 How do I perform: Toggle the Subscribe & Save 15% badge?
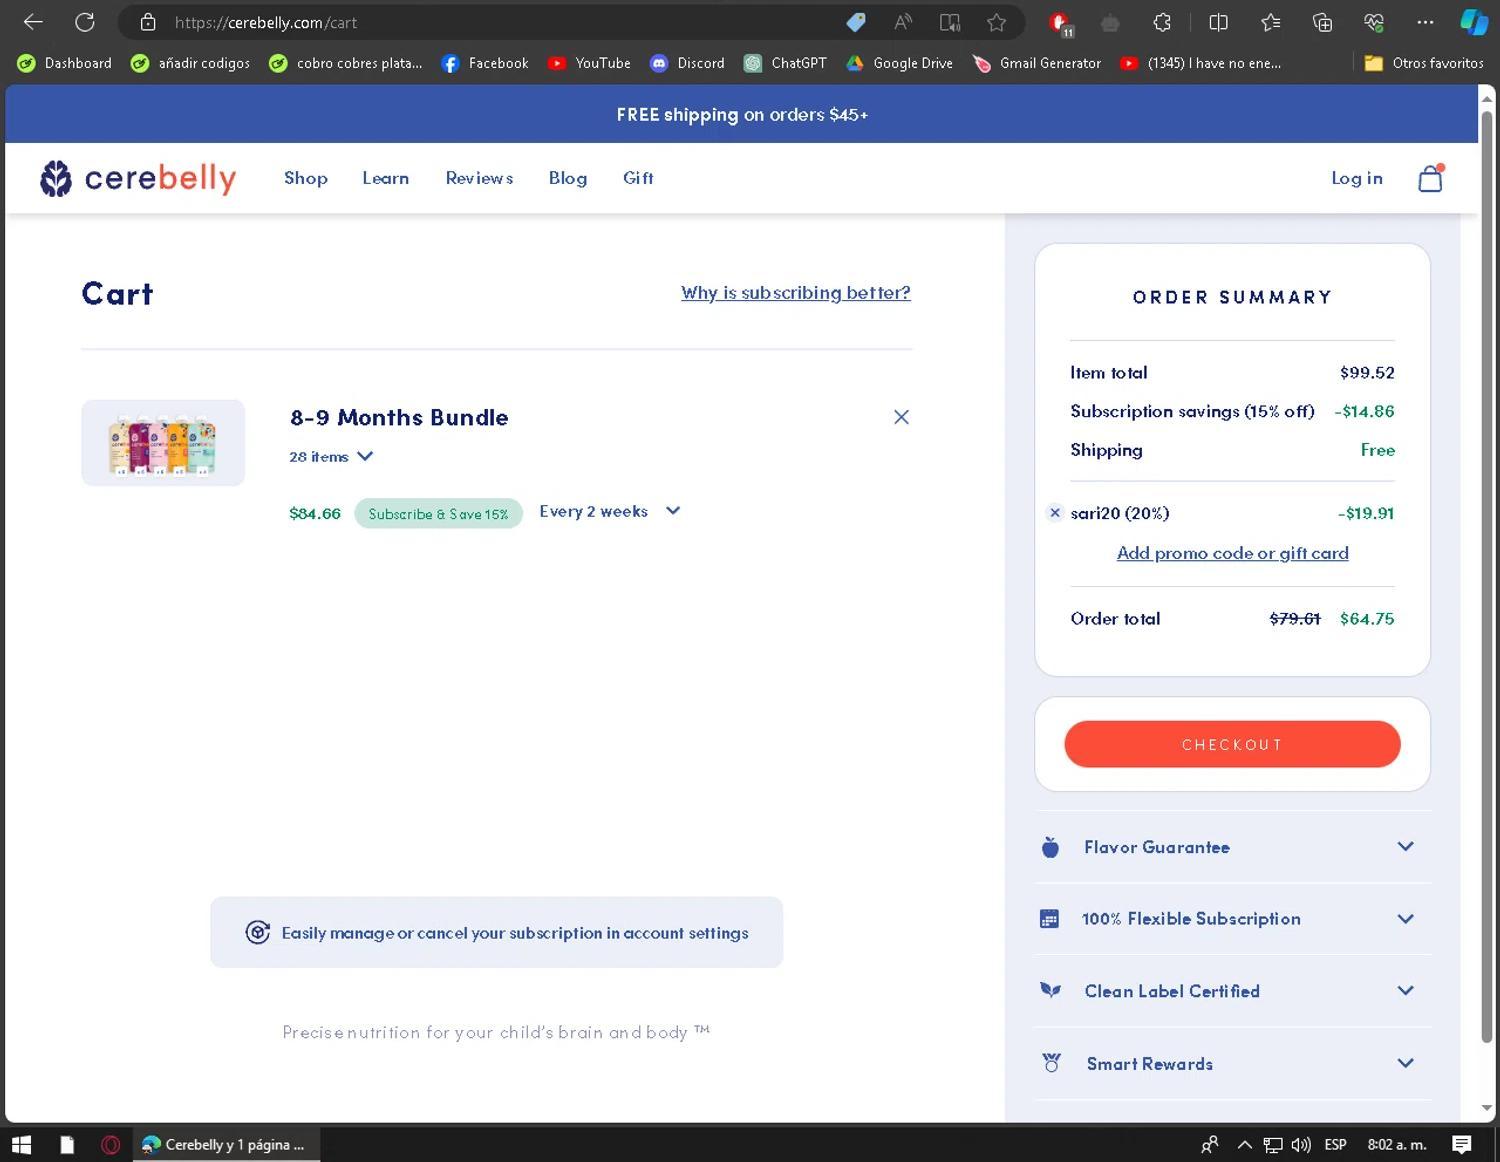[438, 513]
